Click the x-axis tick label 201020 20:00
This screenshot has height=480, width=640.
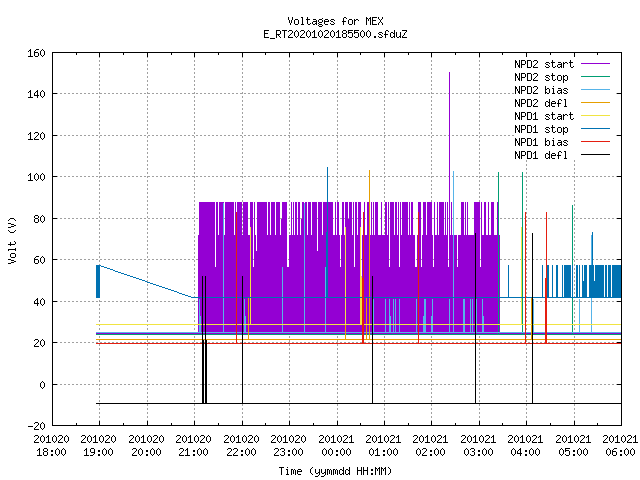(146, 446)
